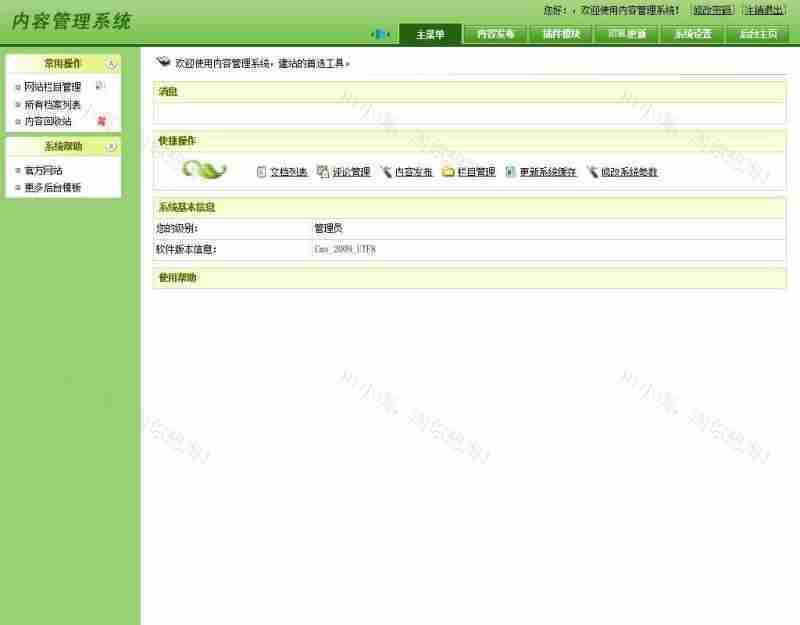
Task: Open 所有档案列表 in the sidebar
Action: [53, 104]
